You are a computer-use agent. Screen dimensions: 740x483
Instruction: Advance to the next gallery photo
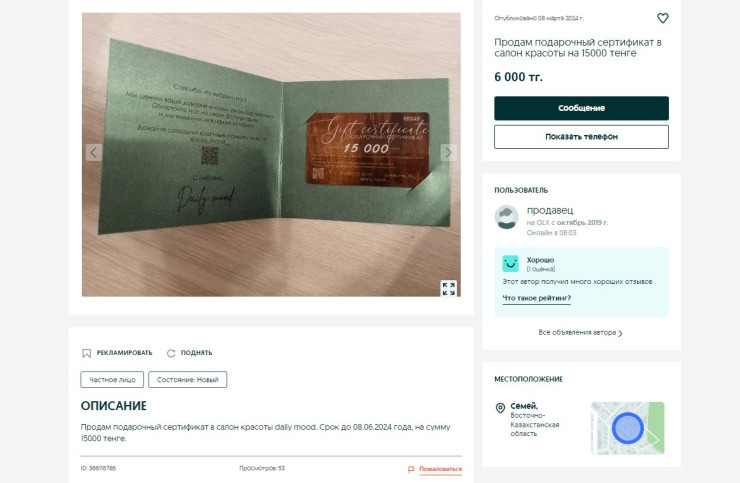[448, 153]
